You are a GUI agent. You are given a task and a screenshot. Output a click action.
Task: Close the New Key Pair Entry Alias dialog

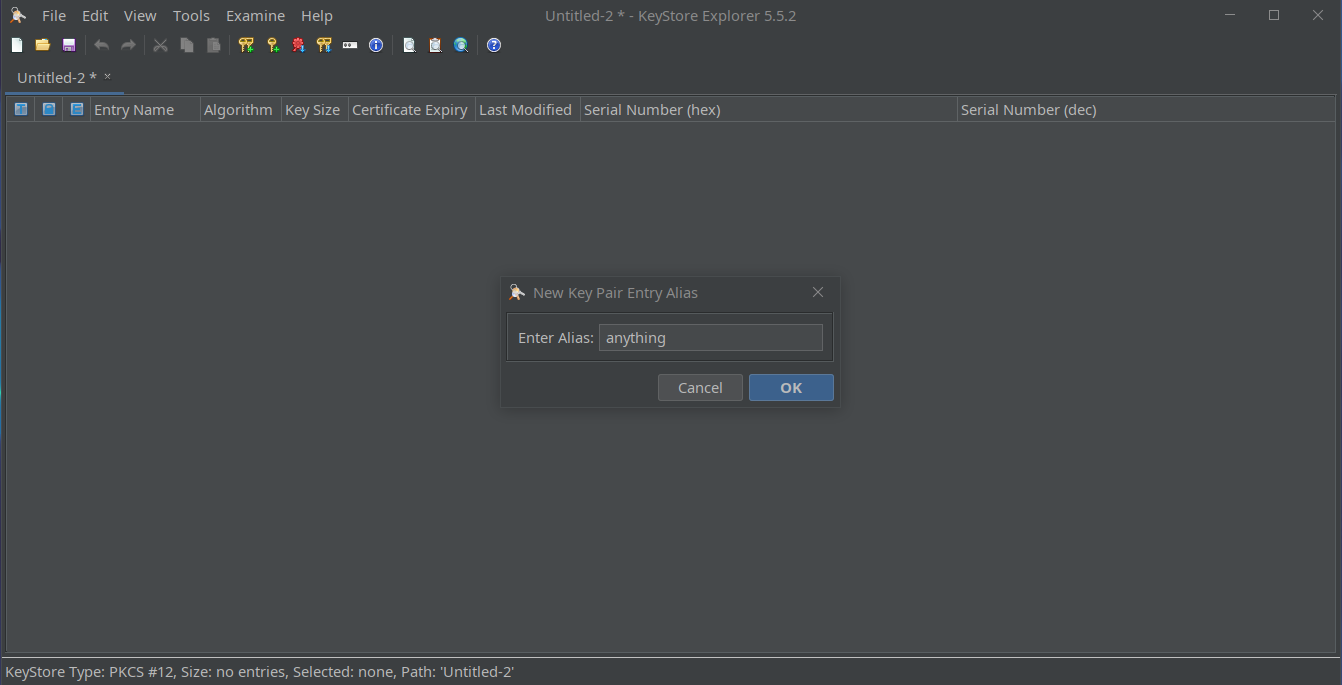point(818,292)
